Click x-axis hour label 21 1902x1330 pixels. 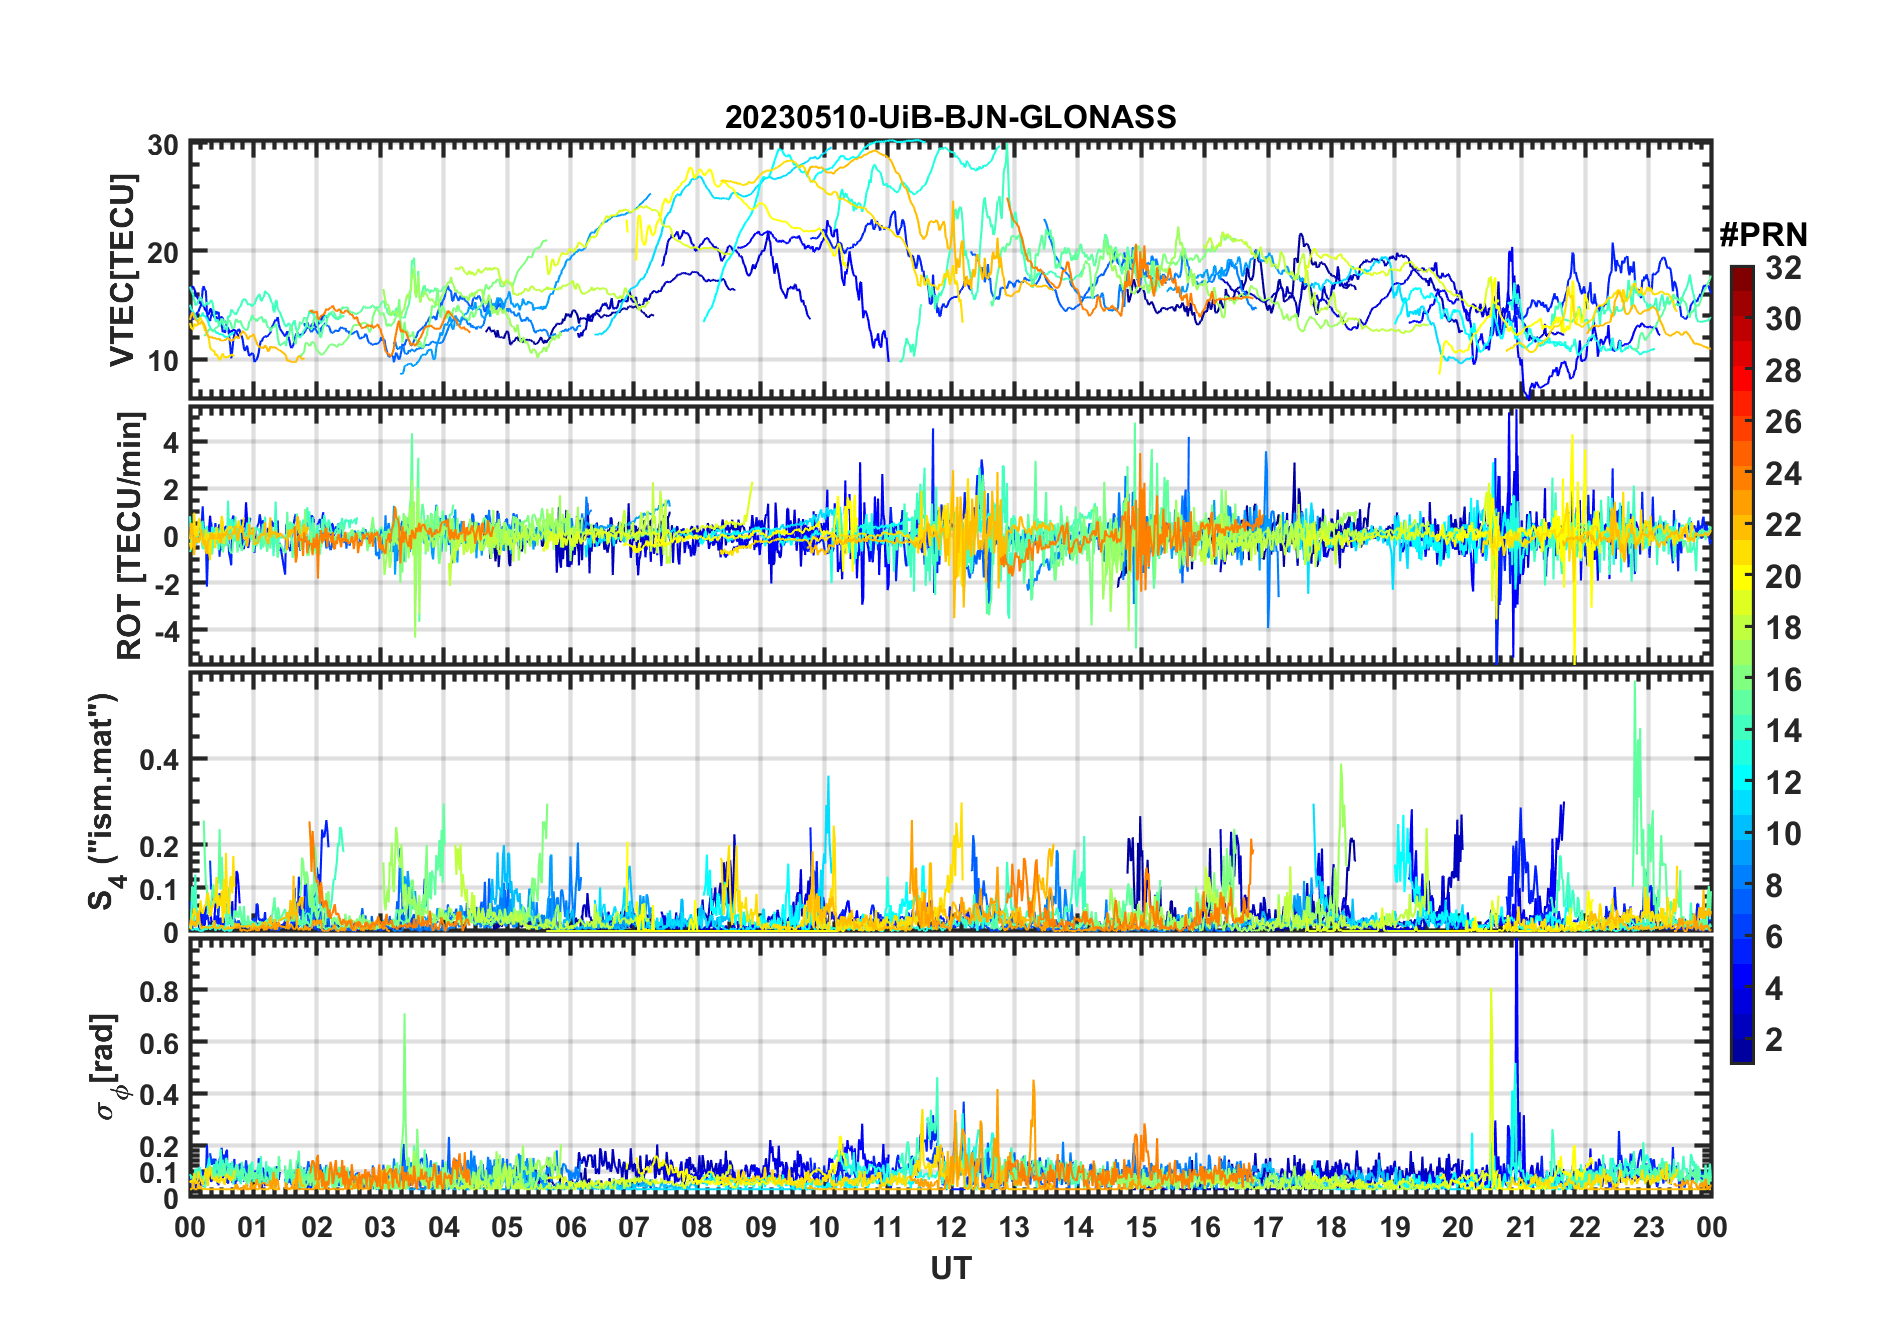[1521, 1227]
